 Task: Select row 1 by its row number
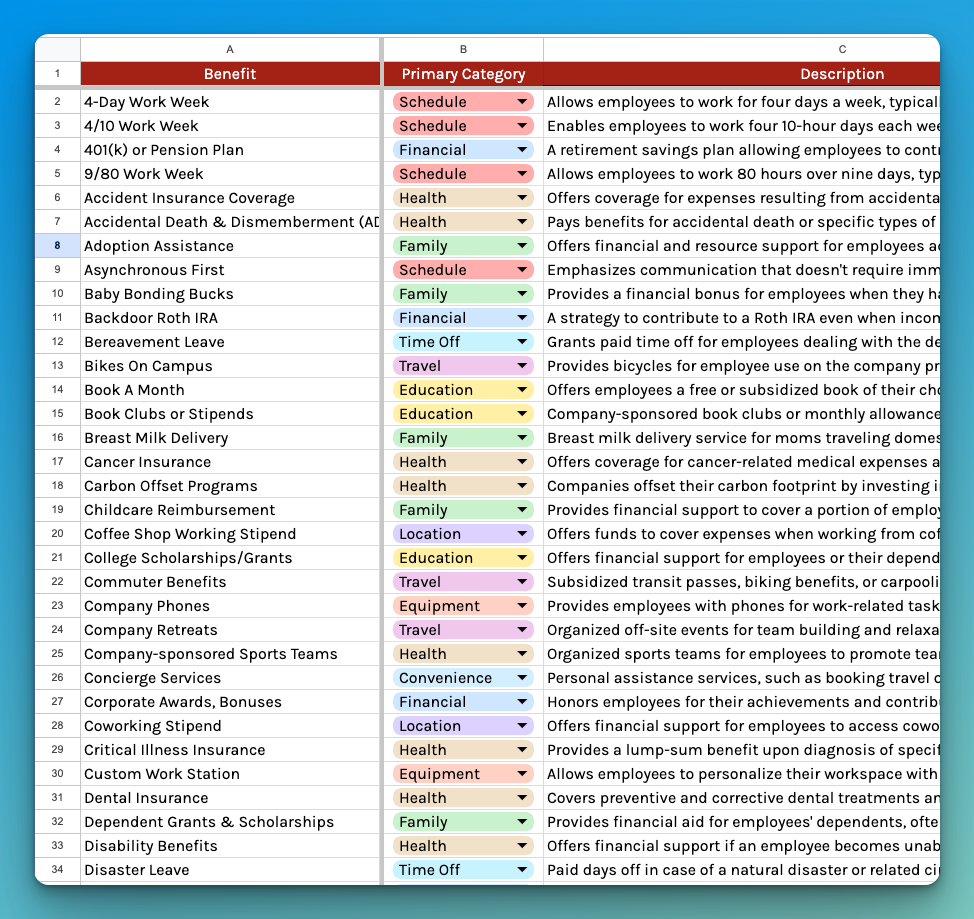pos(57,73)
